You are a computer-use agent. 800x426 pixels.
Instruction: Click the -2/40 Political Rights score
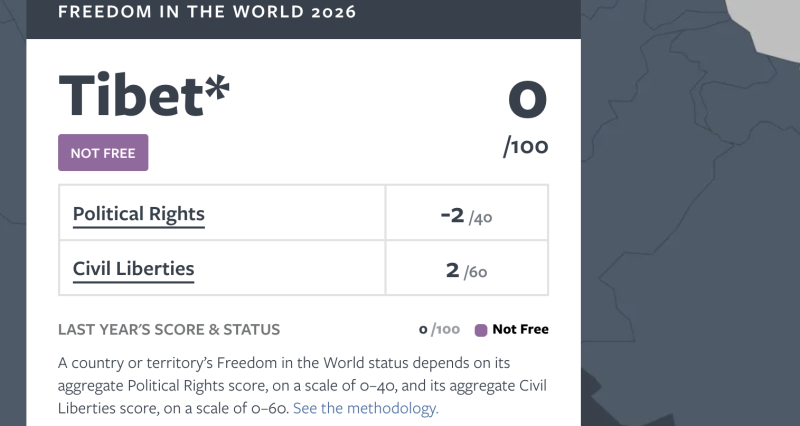click(x=466, y=214)
